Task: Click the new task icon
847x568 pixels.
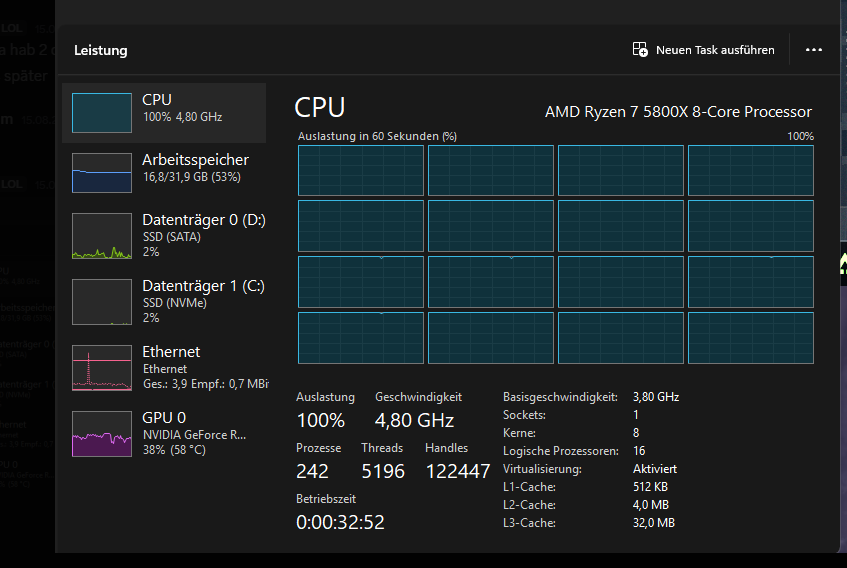Action: click(640, 50)
